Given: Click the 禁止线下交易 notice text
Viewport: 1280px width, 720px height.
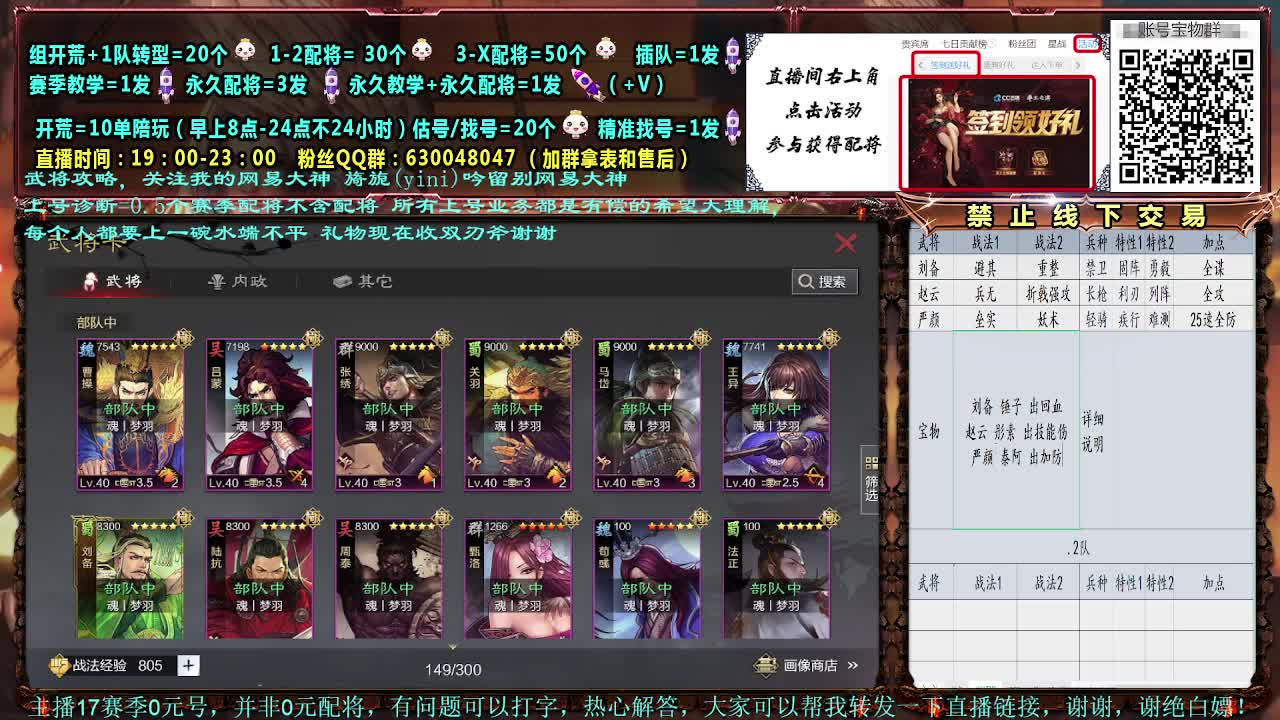Looking at the screenshot, I should (x=1085, y=216).
